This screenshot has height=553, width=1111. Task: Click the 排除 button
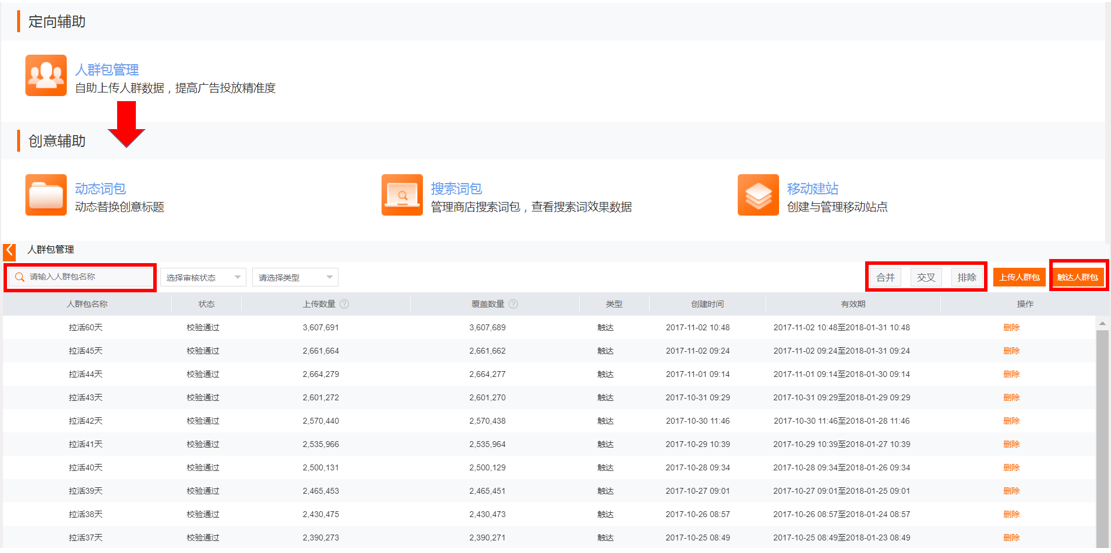coord(966,277)
